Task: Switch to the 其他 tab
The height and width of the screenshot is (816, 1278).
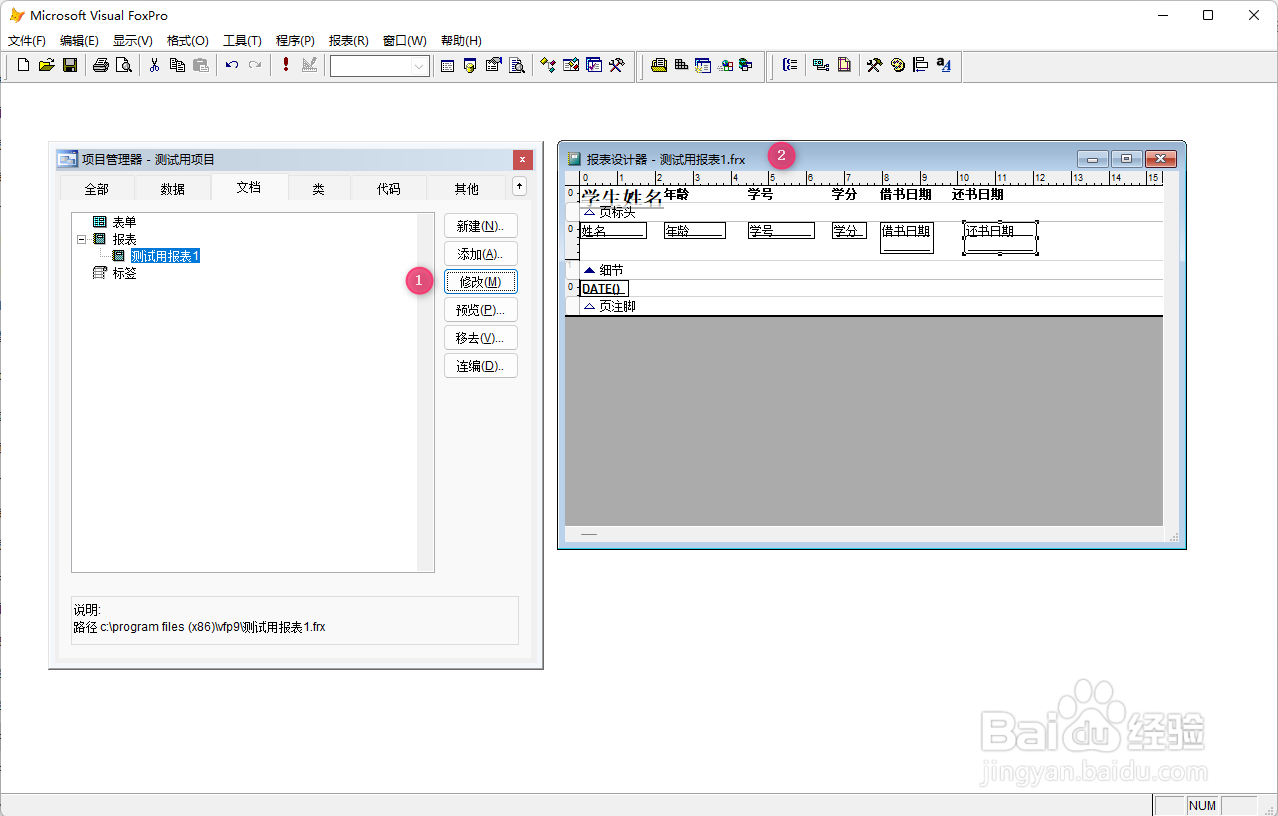Action: (466, 188)
